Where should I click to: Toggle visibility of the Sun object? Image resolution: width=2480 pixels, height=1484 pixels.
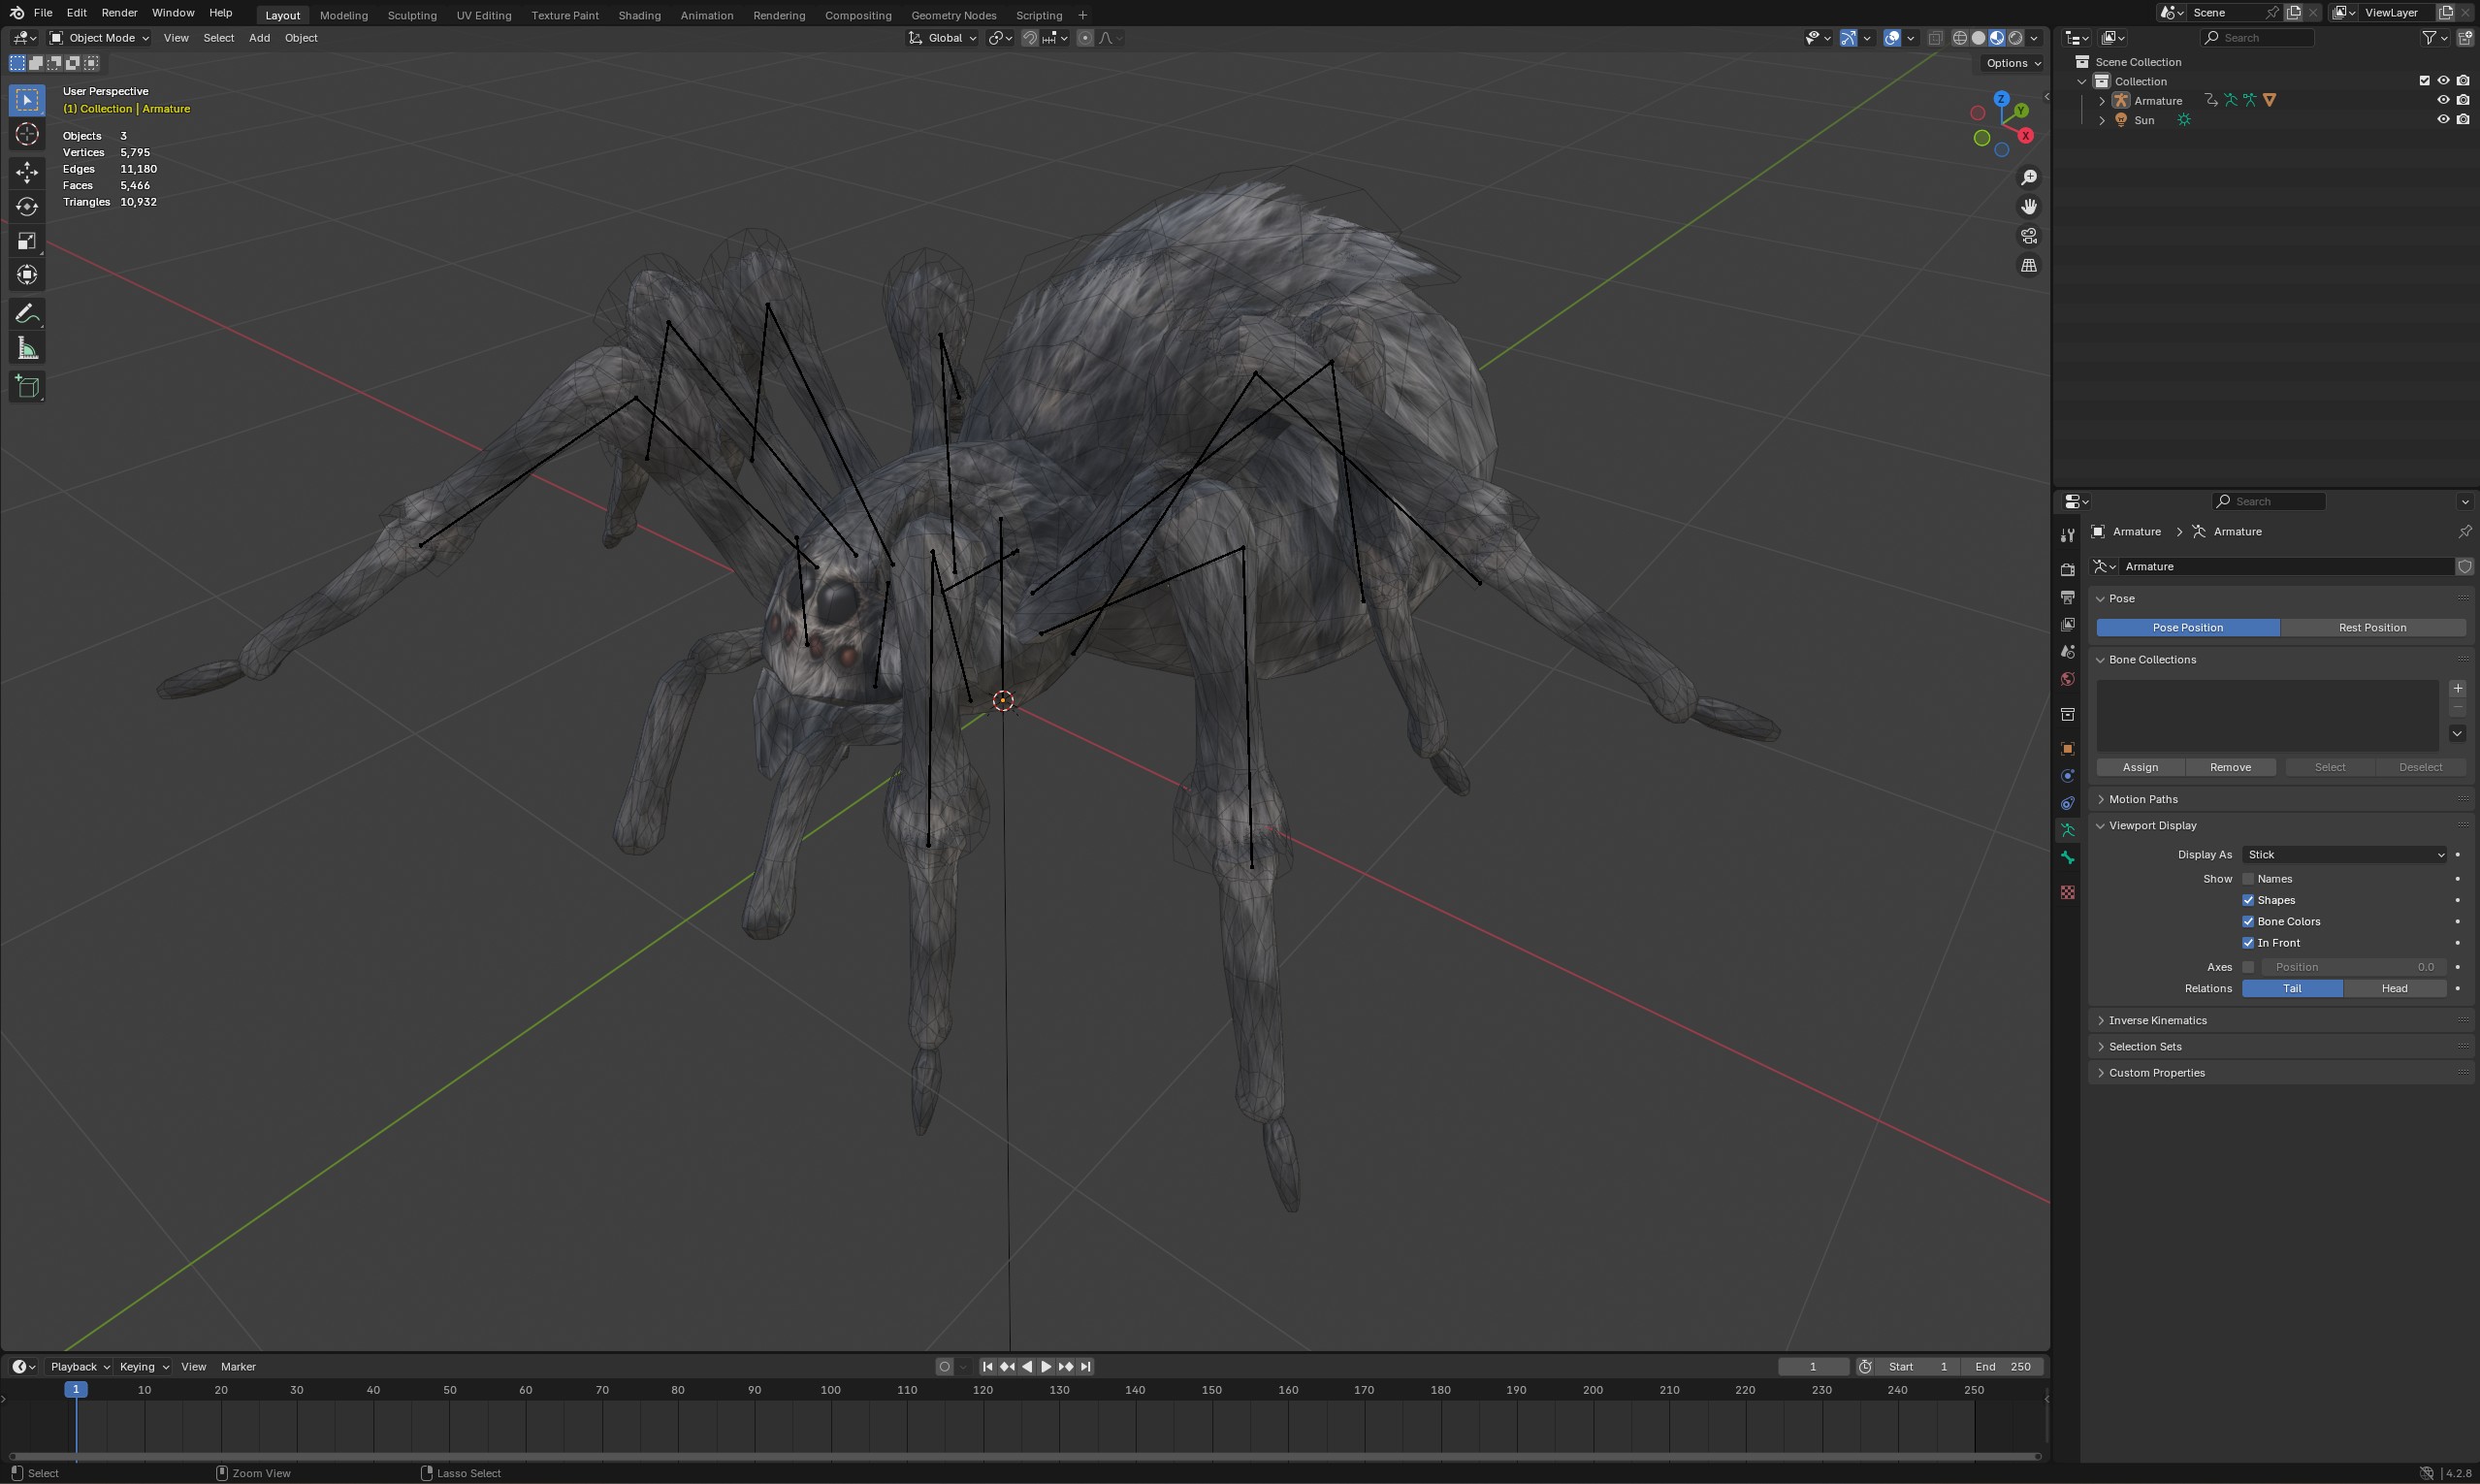pos(2444,119)
